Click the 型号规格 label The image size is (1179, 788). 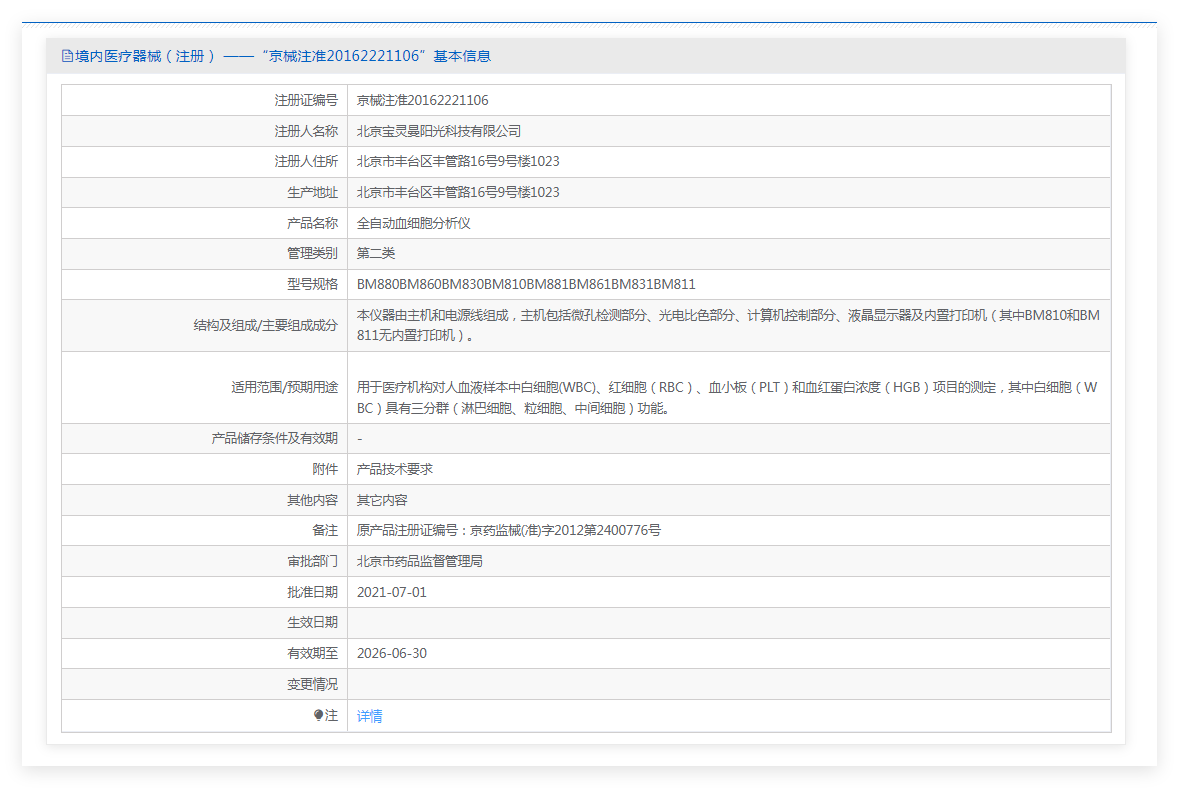coord(312,284)
